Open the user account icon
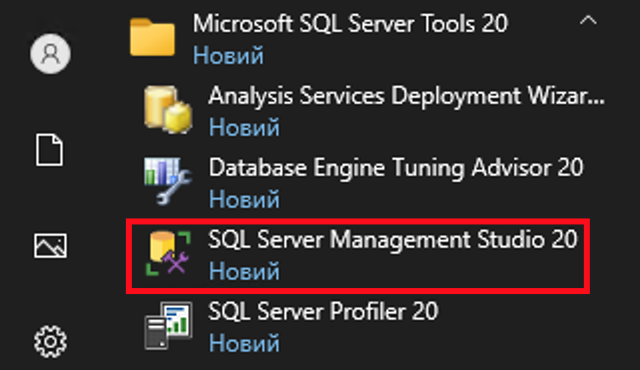This screenshot has height=370, width=640. click(50, 54)
